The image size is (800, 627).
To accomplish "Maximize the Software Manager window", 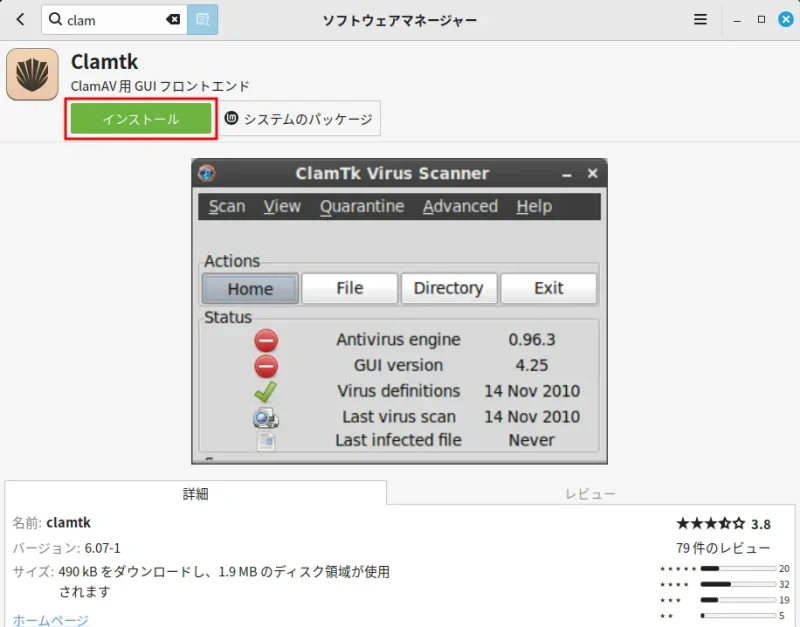I will point(761,19).
